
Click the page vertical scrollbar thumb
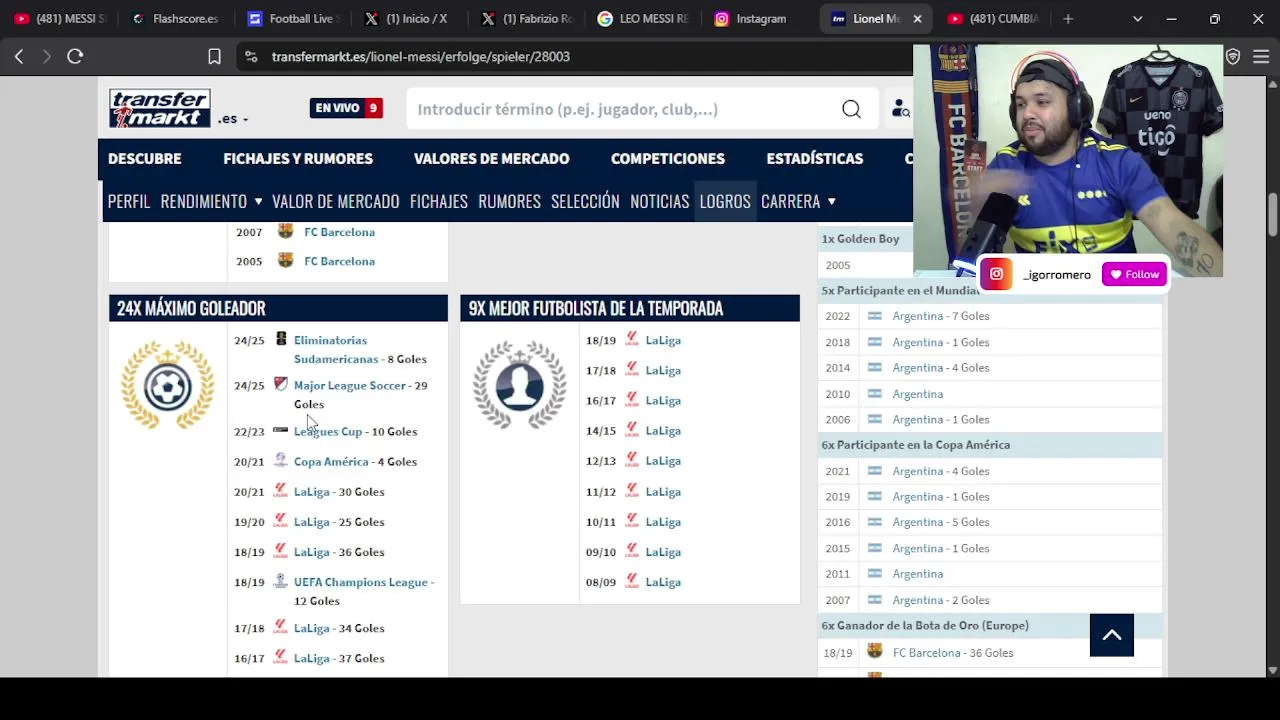click(x=1273, y=215)
